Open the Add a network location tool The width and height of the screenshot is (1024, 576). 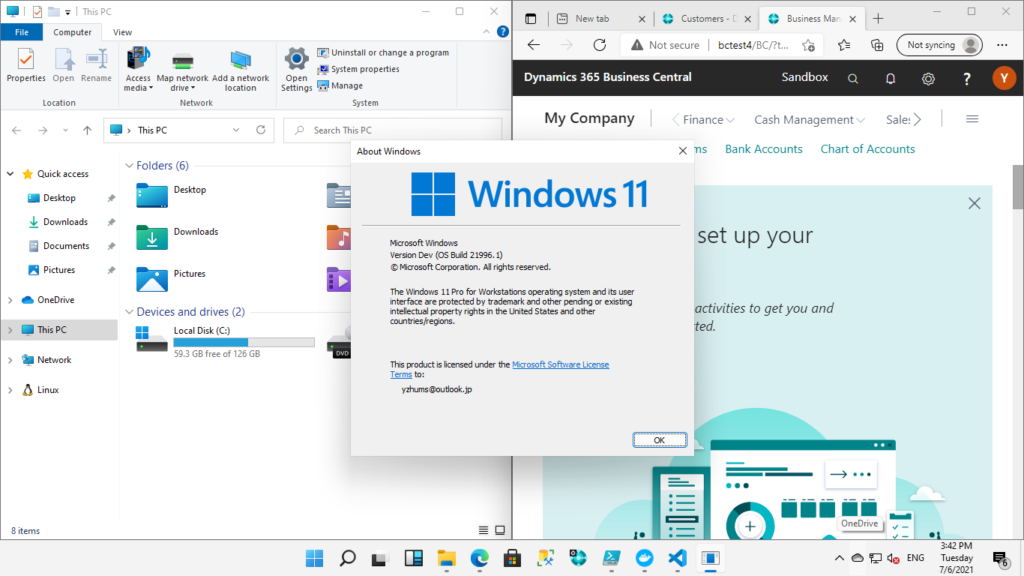click(x=240, y=70)
